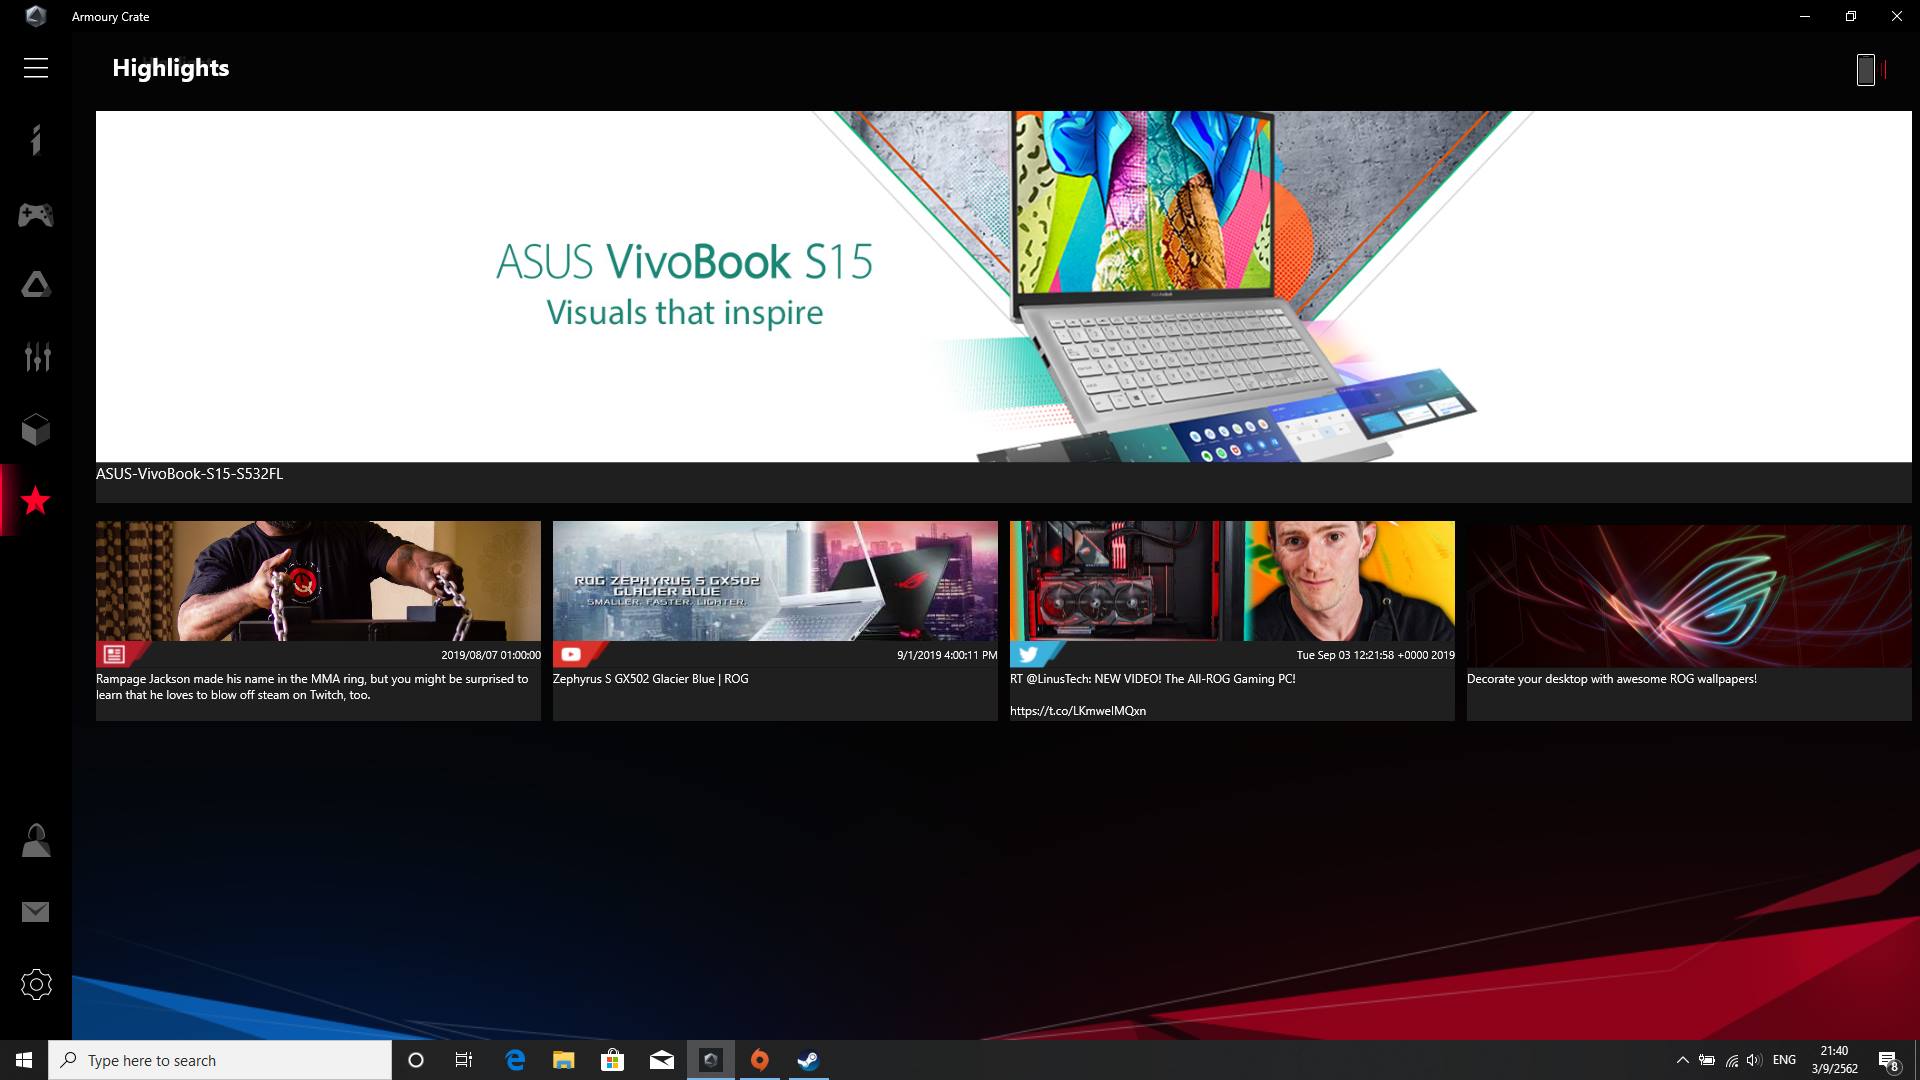Open Steam from the taskbar
The image size is (1920, 1080).
[808, 1060]
